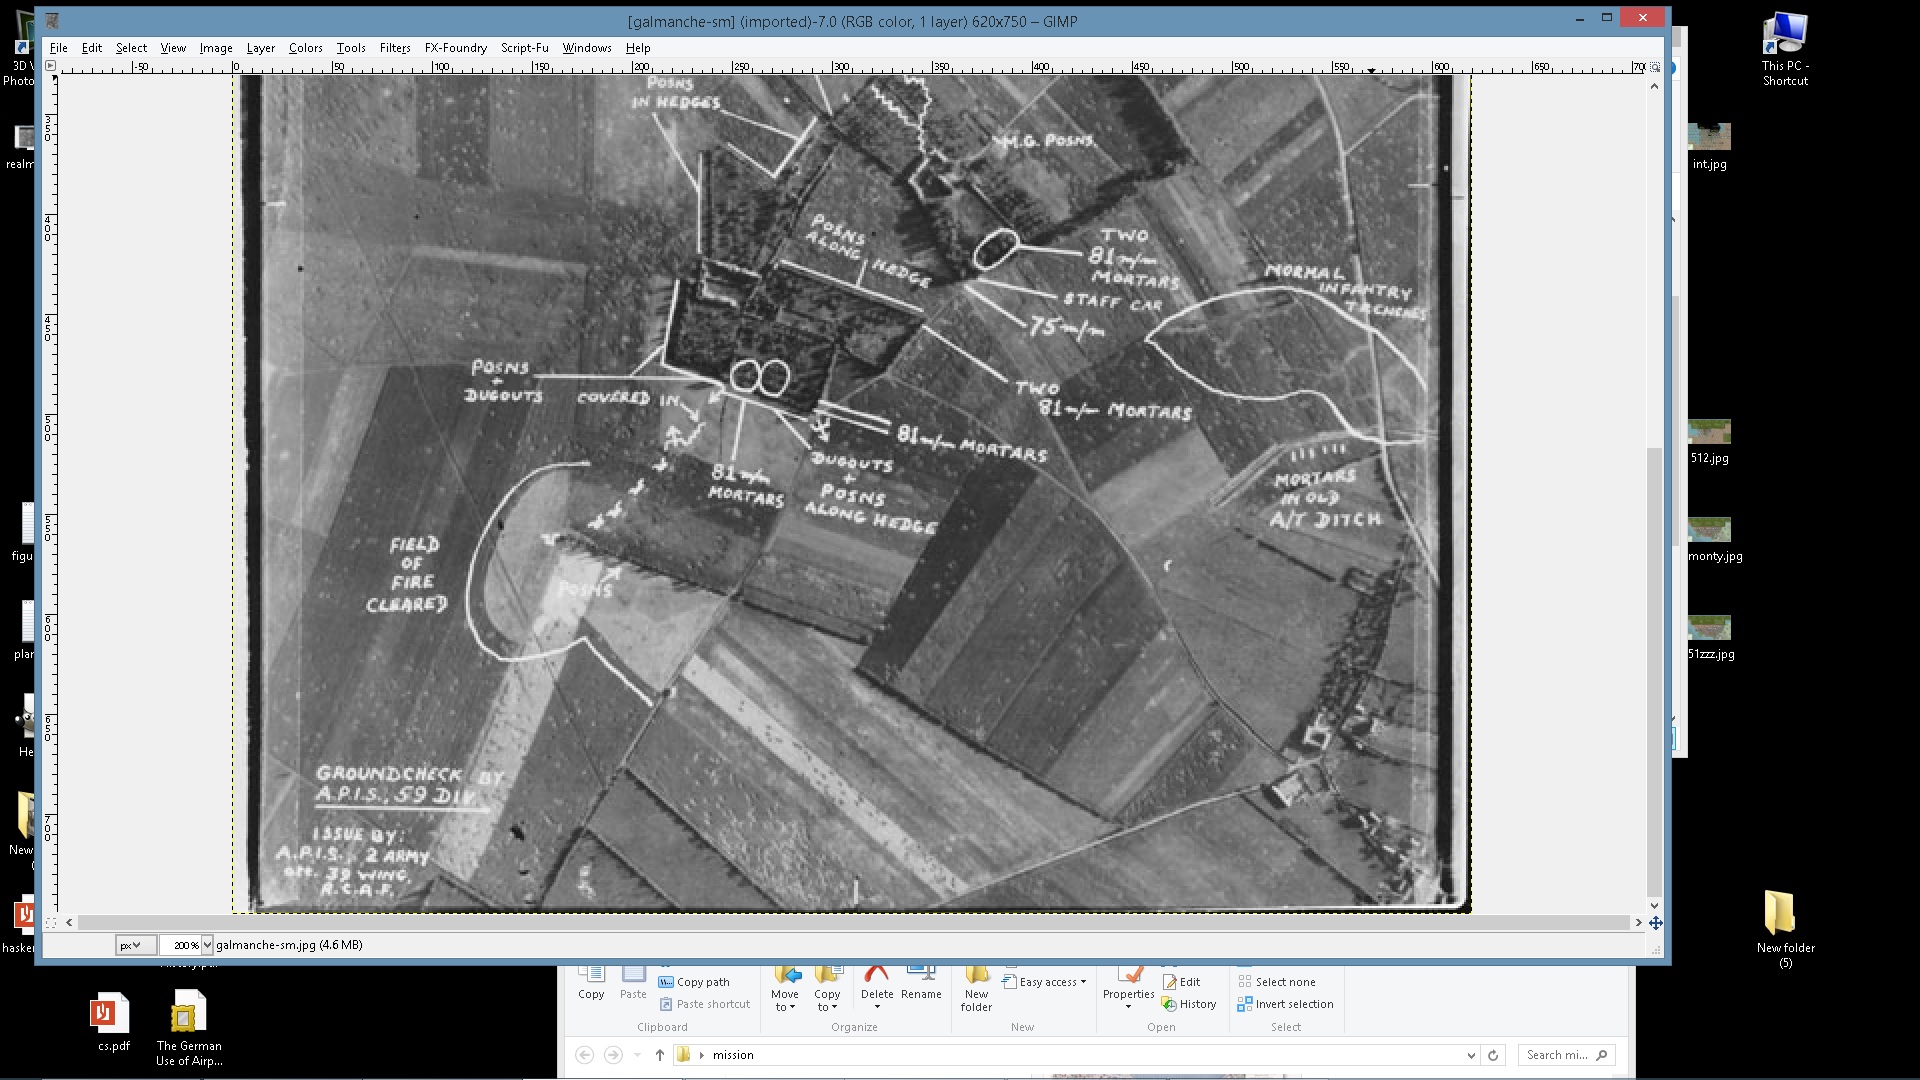Screen dimensions: 1920x1080
Task: Click the Explorer Back arrow
Action: [x=585, y=1055]
